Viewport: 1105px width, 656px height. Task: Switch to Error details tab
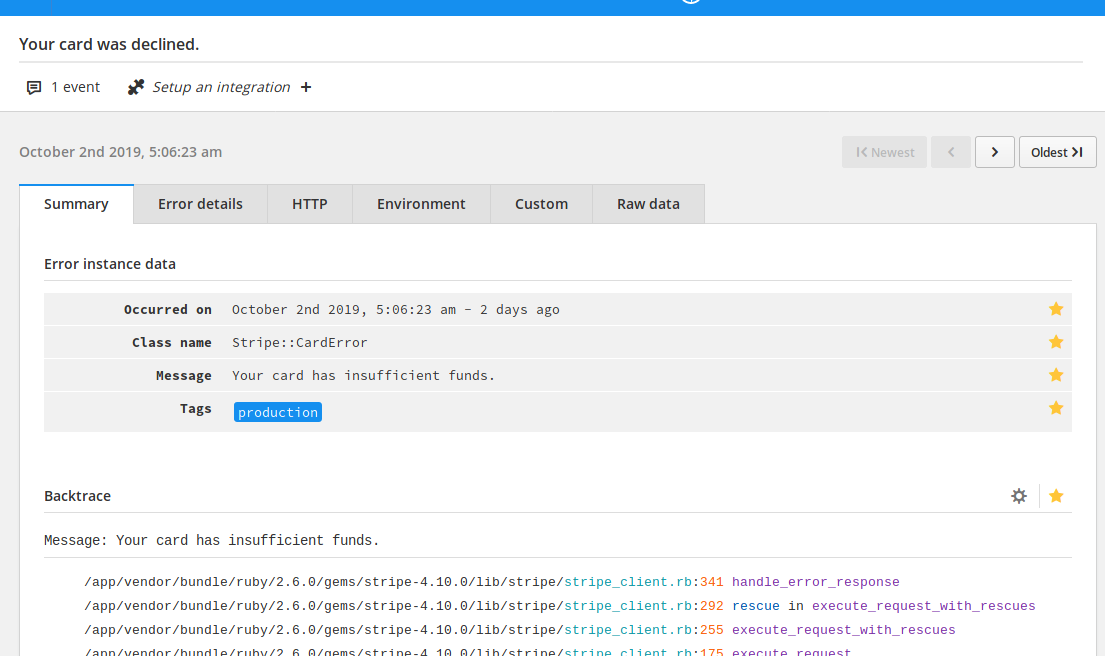click(x=200, y=204)
